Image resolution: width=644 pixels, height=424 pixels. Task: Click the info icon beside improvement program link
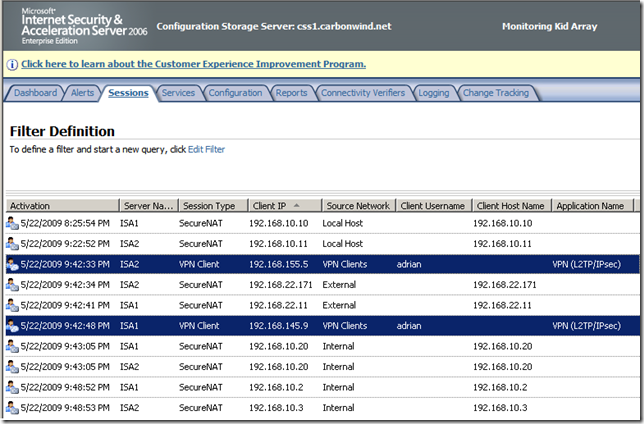12,65
